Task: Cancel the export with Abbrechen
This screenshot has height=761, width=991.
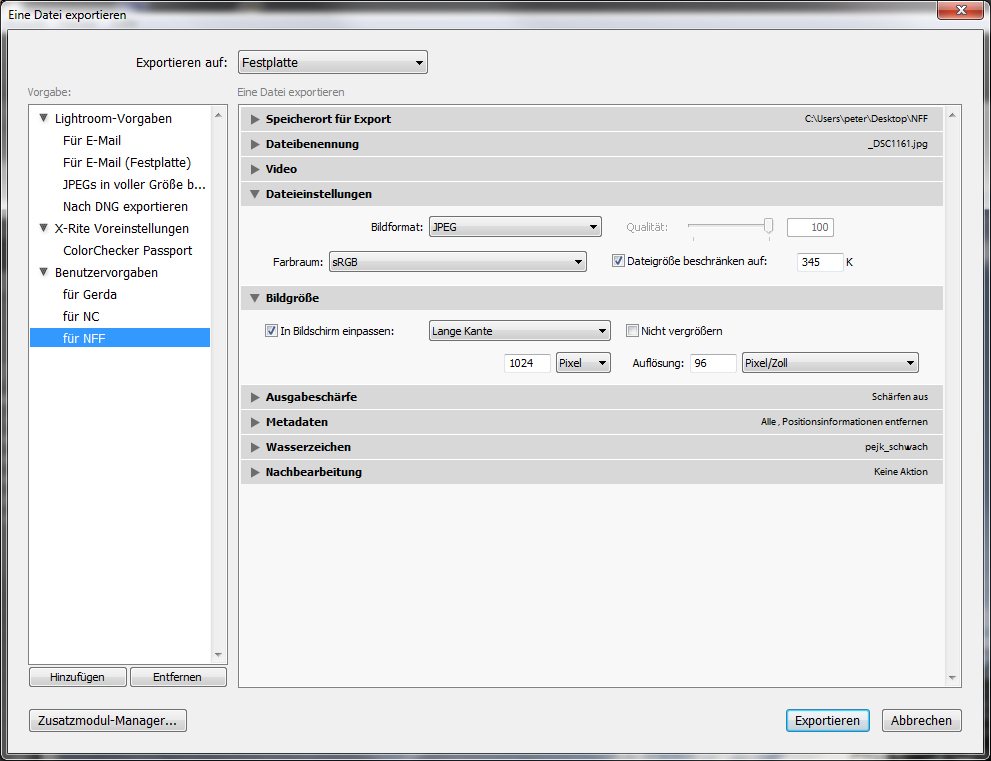Action: [921, 721]
